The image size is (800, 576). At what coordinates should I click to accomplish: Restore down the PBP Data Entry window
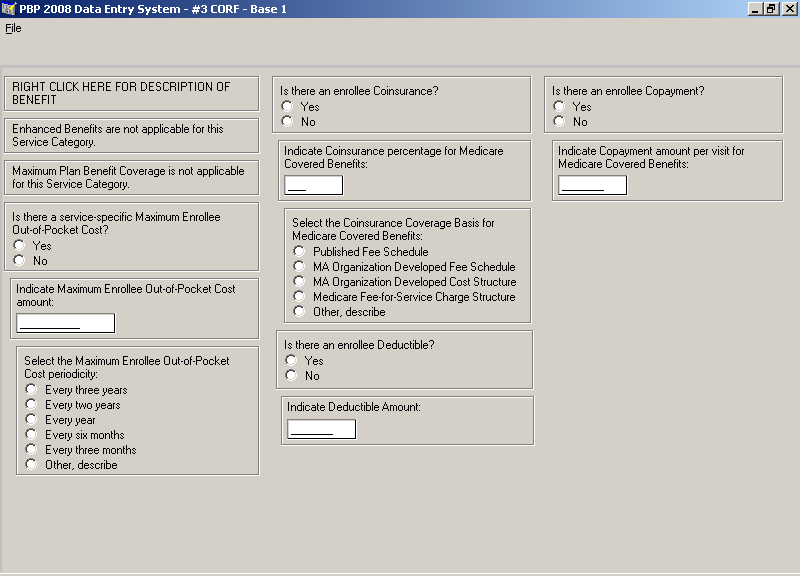[x=770, y=9]
